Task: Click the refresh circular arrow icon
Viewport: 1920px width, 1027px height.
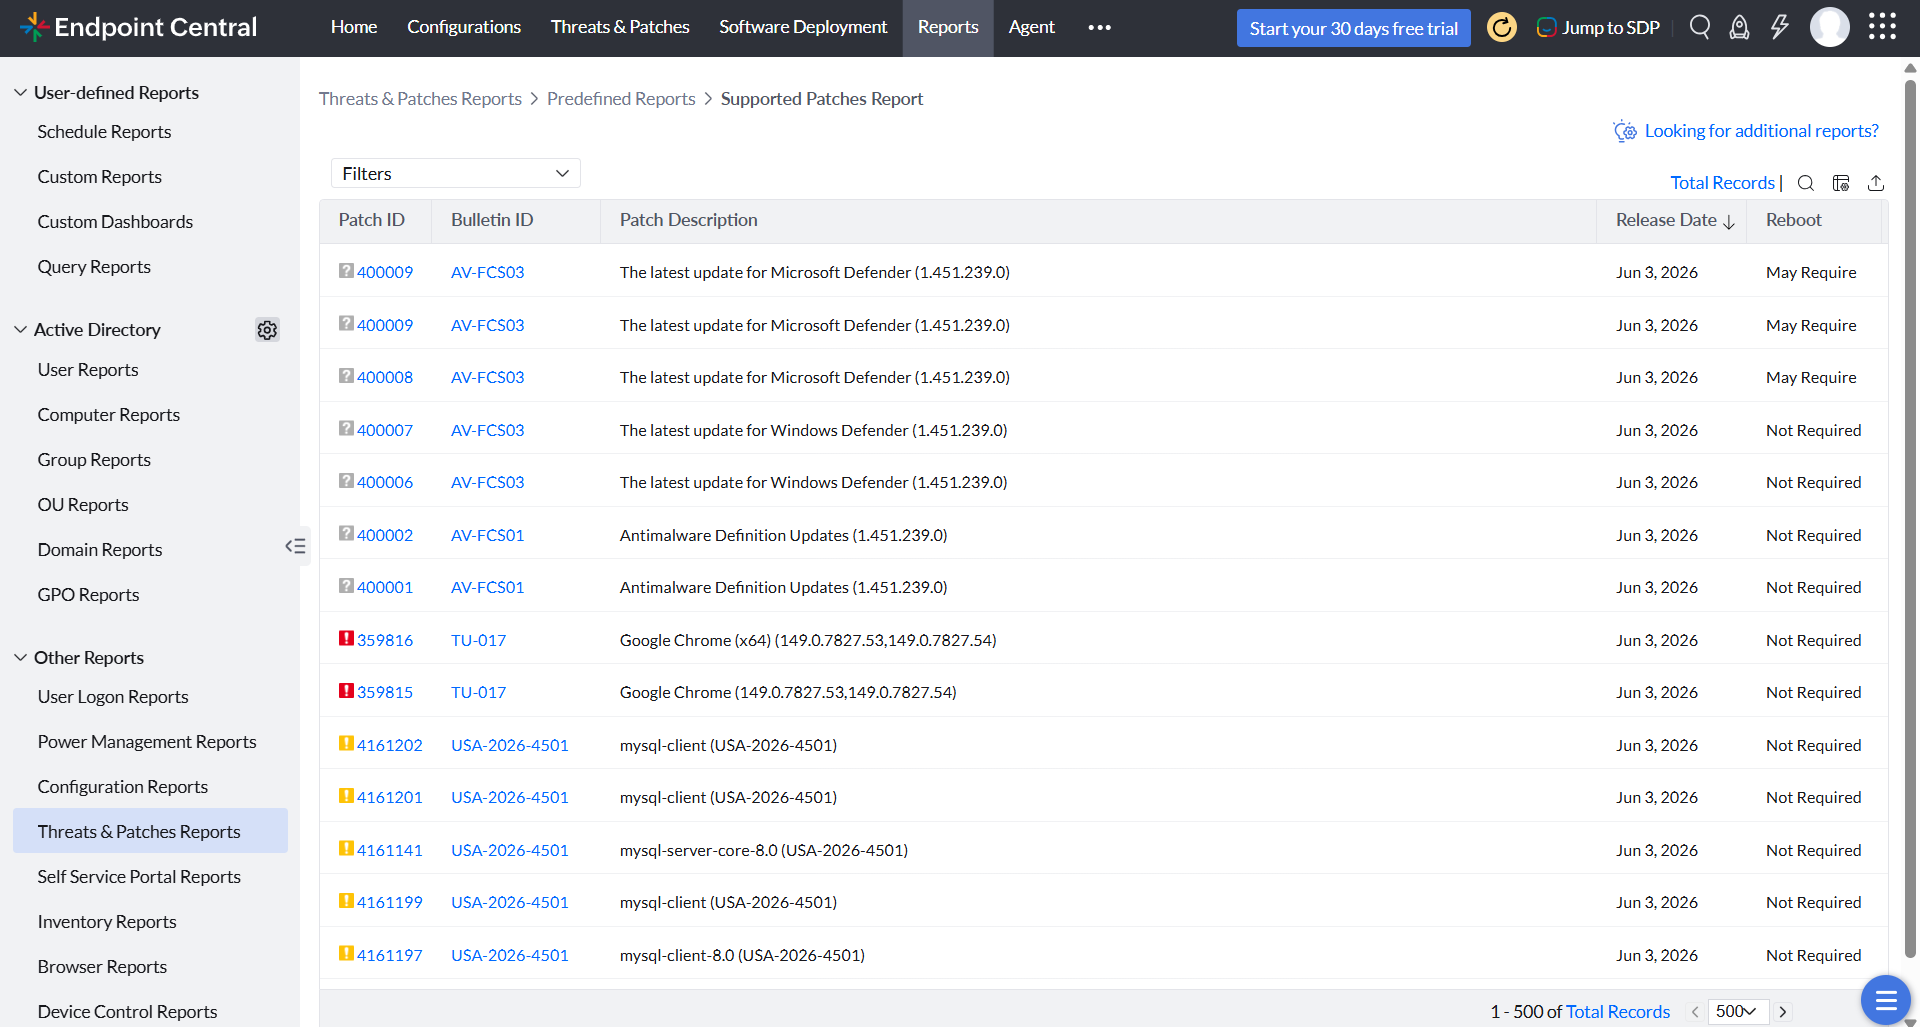Action: point(1502,27)
